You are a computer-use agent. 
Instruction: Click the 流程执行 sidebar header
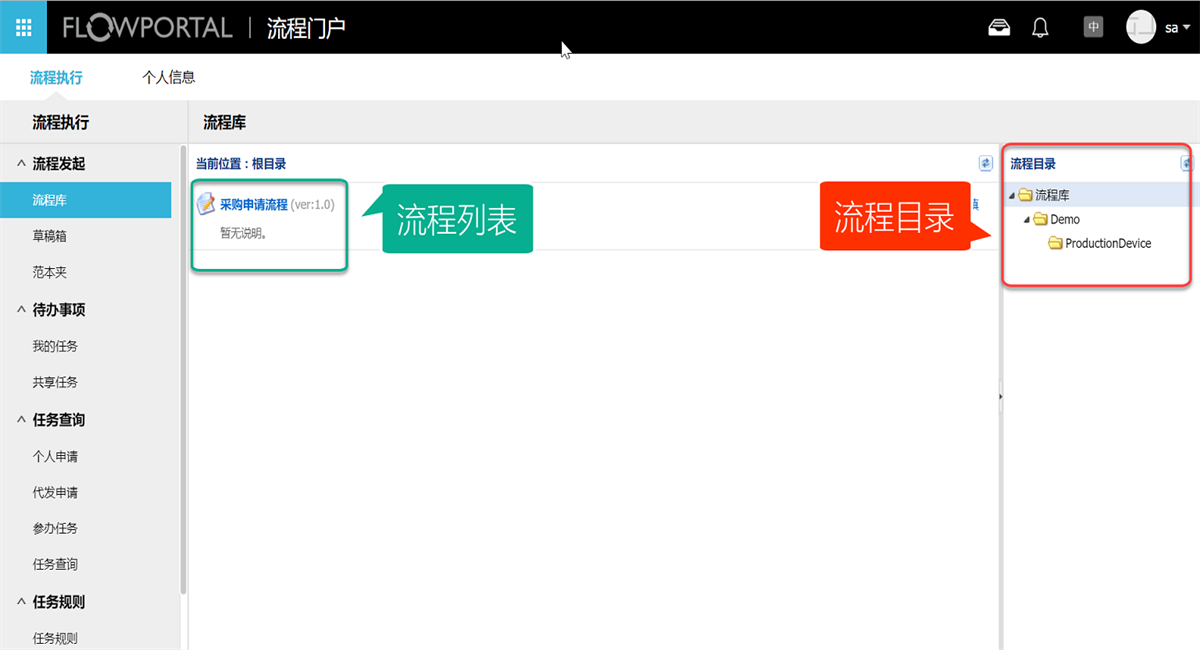61,122
